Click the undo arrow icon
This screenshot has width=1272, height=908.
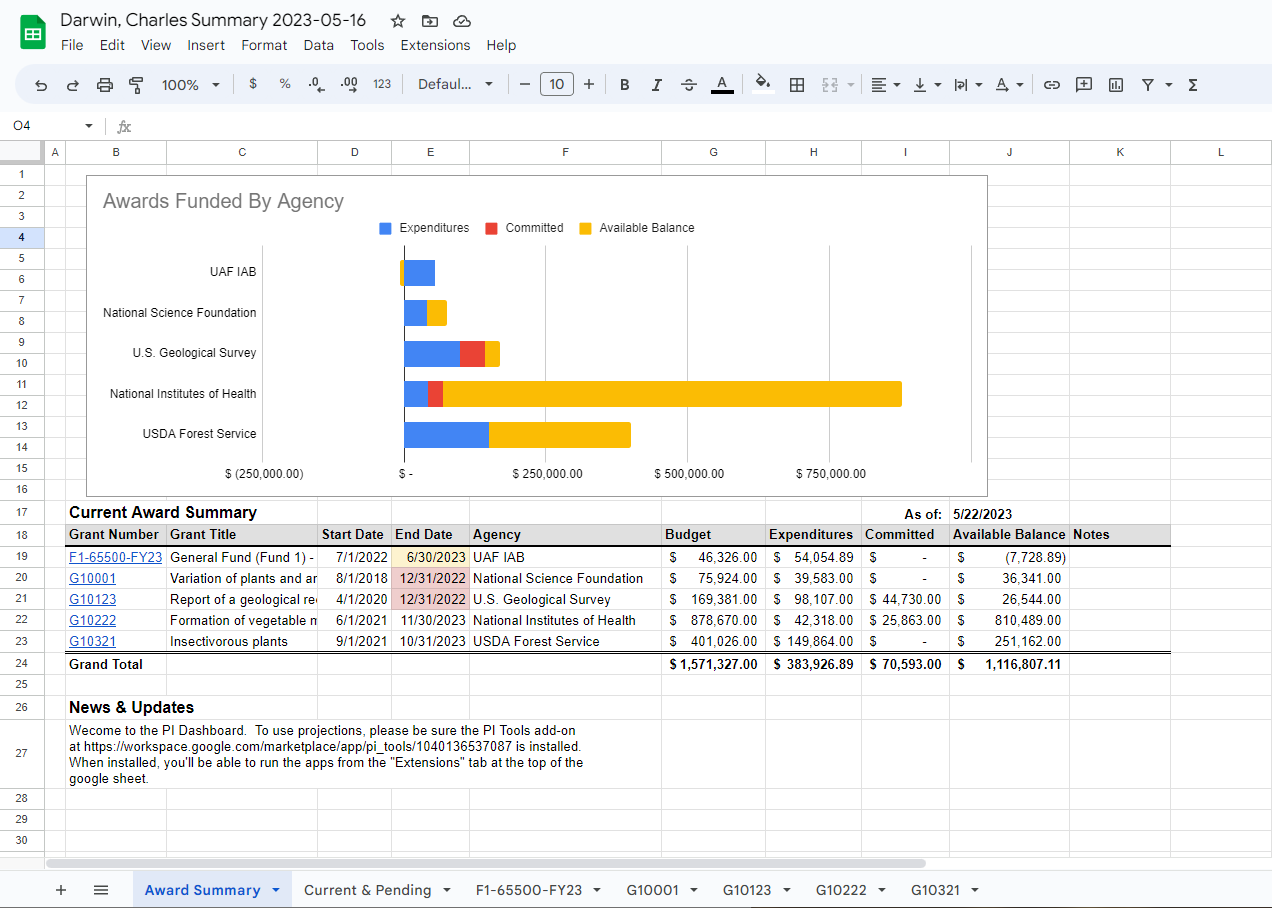41,85
